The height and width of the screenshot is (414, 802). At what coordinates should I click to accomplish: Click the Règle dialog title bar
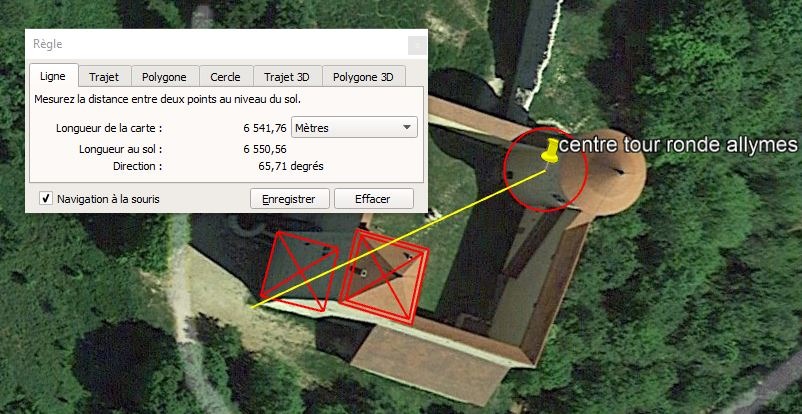217,45
